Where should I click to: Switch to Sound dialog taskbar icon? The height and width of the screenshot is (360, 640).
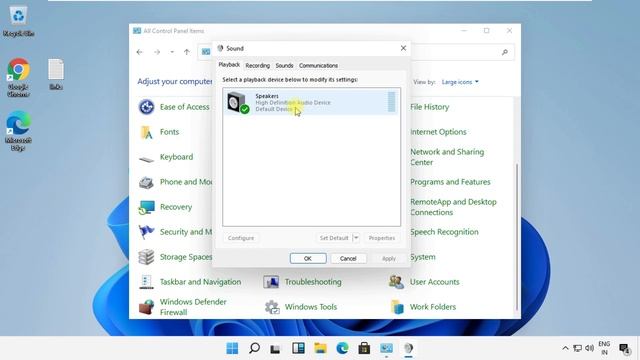point(408,348)
